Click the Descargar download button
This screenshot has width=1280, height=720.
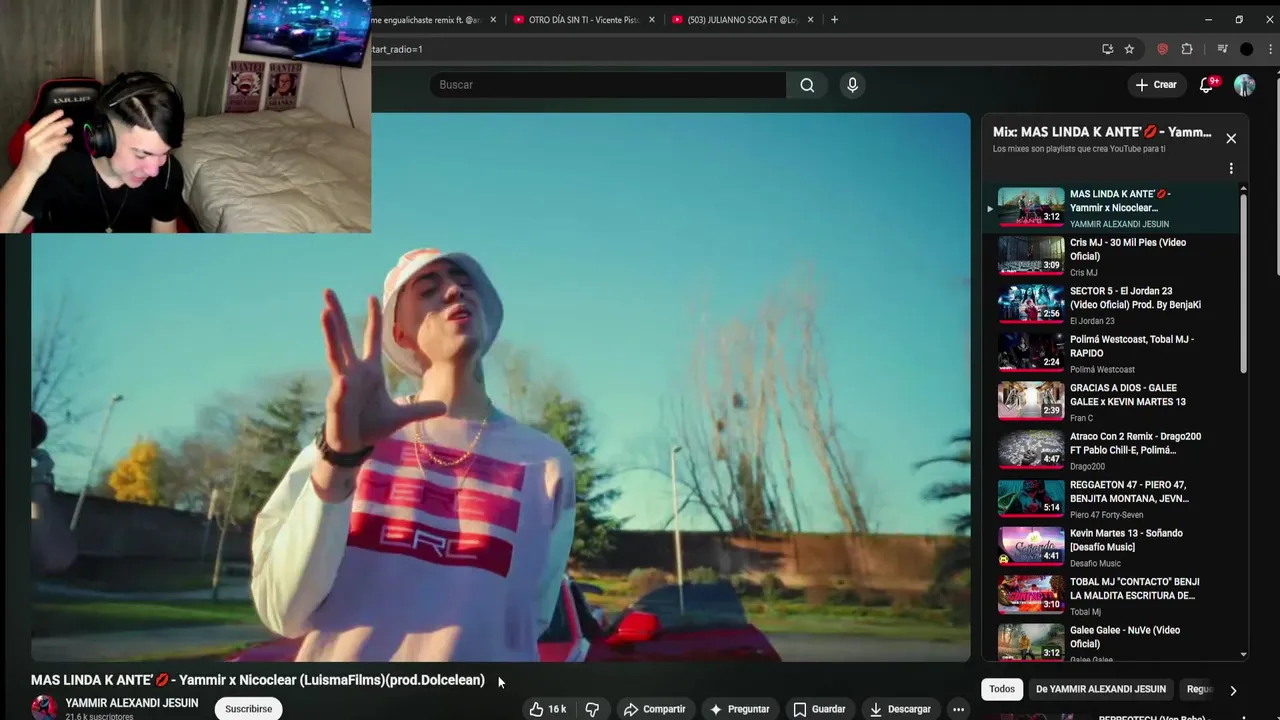coord(900,709)
